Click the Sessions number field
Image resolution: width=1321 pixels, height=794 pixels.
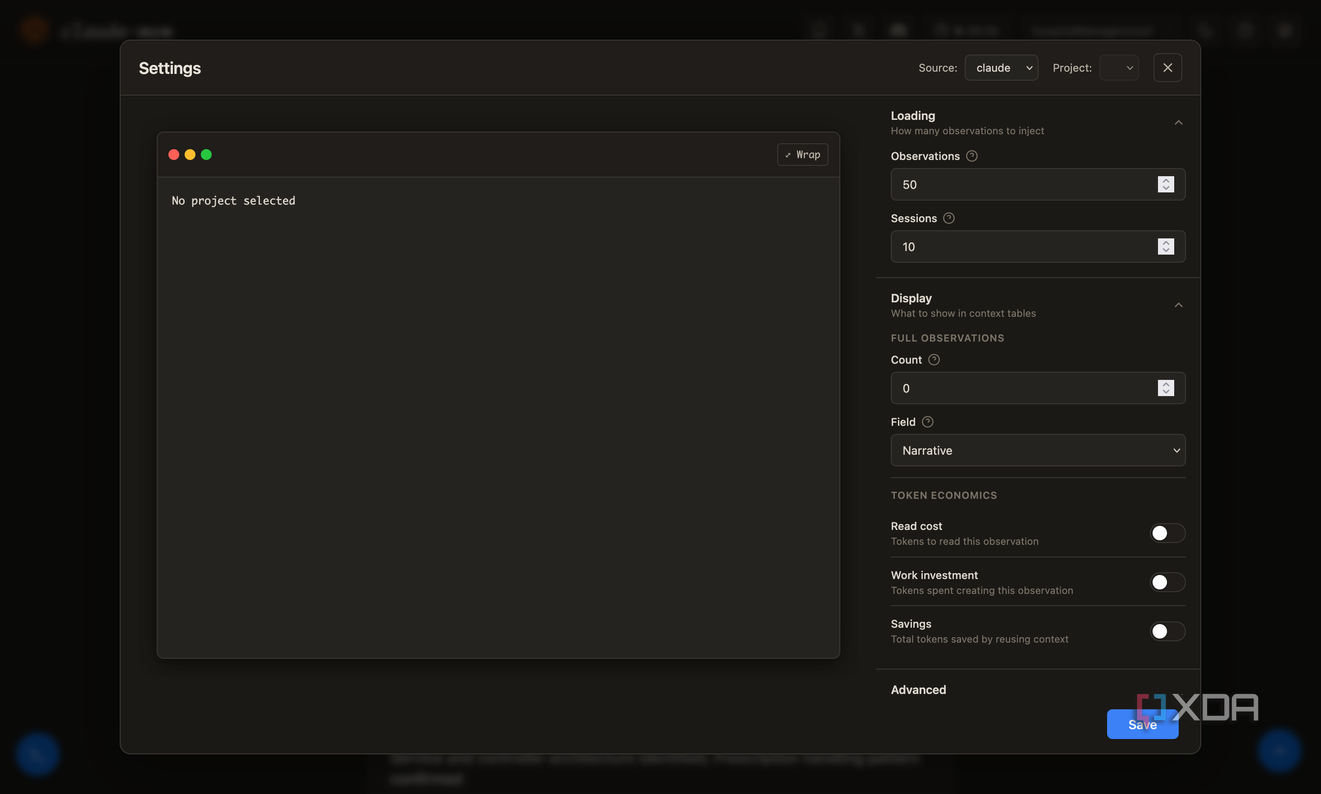pos(1038,246)
